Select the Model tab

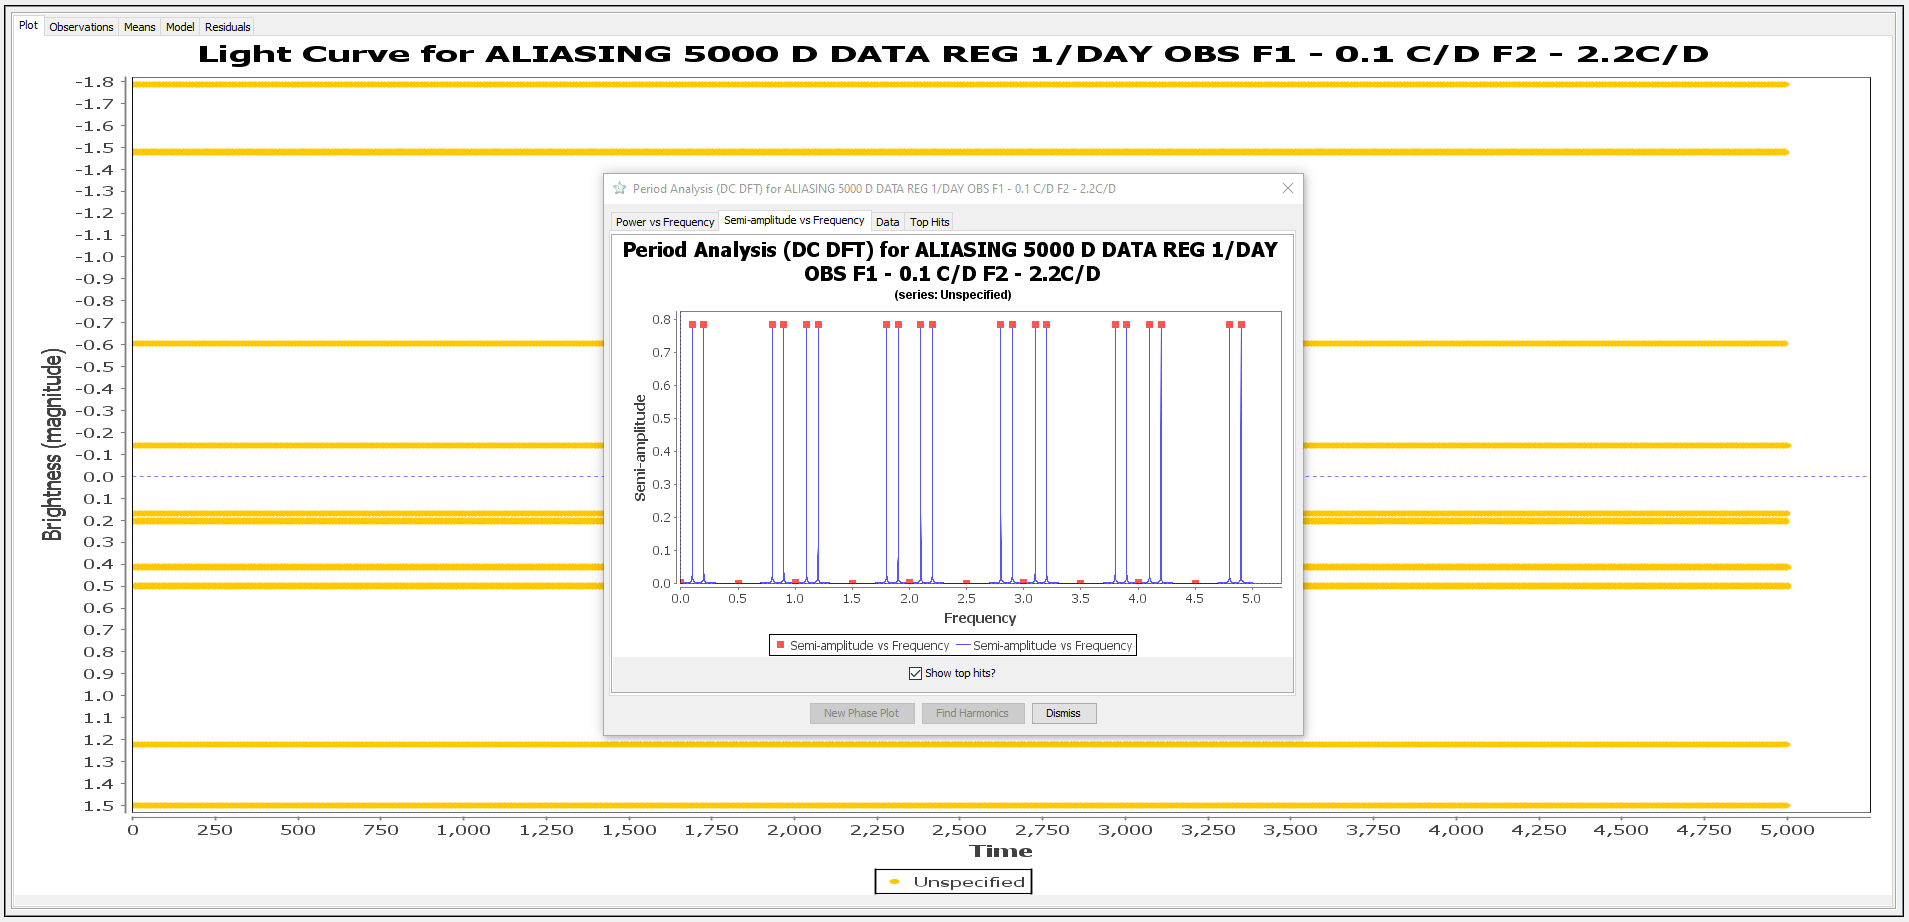(x=180, y=27)
